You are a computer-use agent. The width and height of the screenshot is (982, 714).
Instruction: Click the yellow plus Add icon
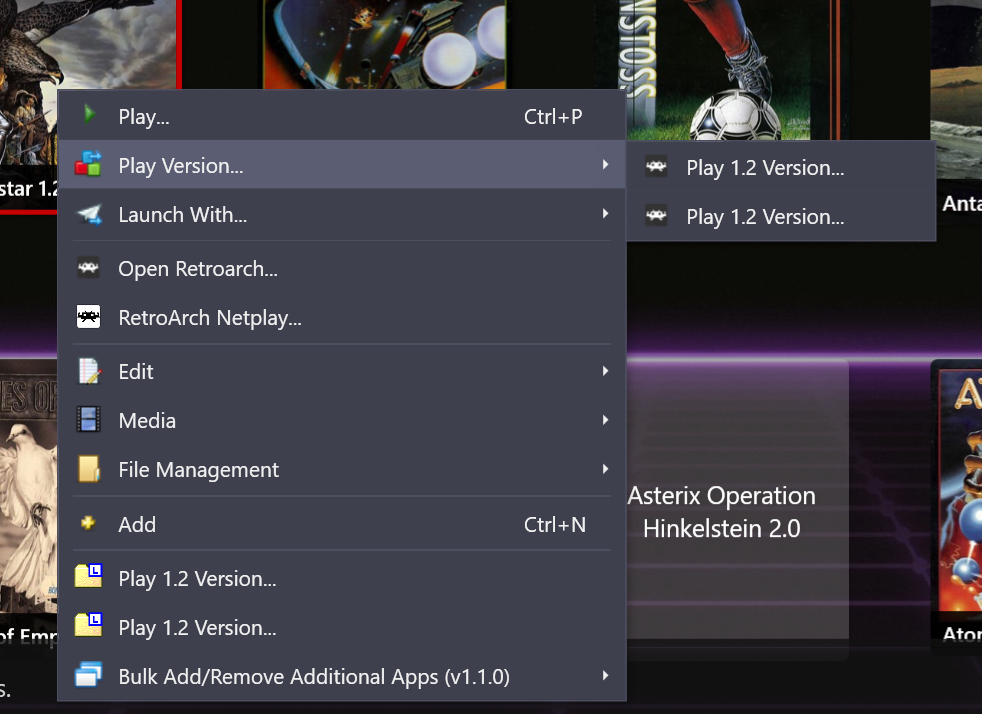pos(88,523)
